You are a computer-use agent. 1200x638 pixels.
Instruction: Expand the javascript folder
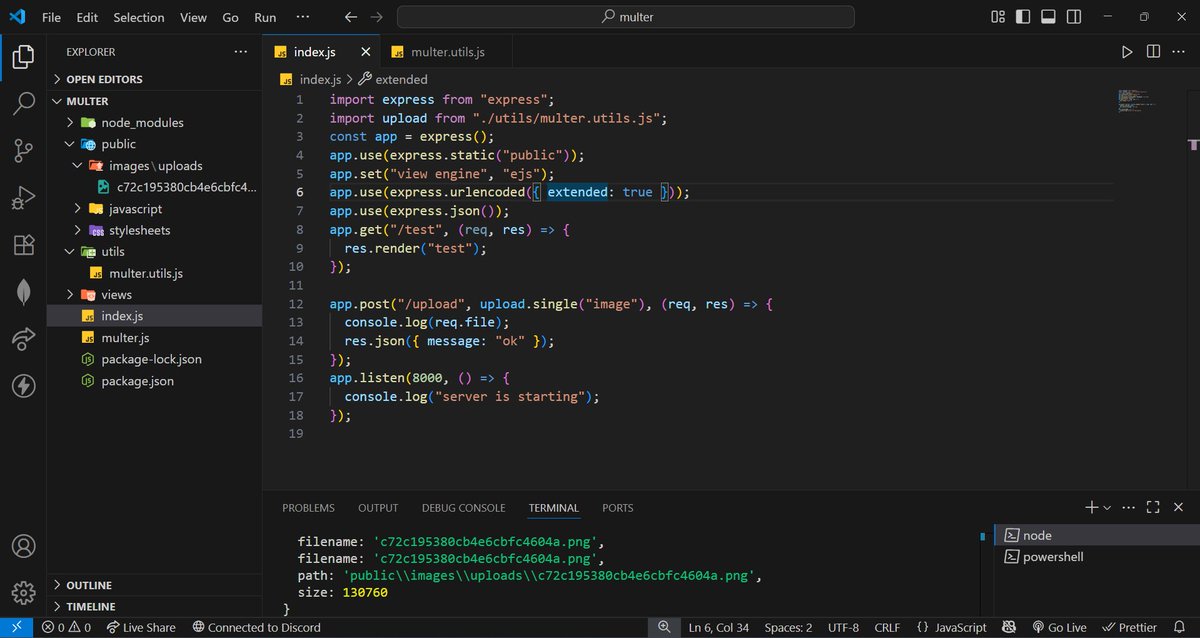[154, 209]
